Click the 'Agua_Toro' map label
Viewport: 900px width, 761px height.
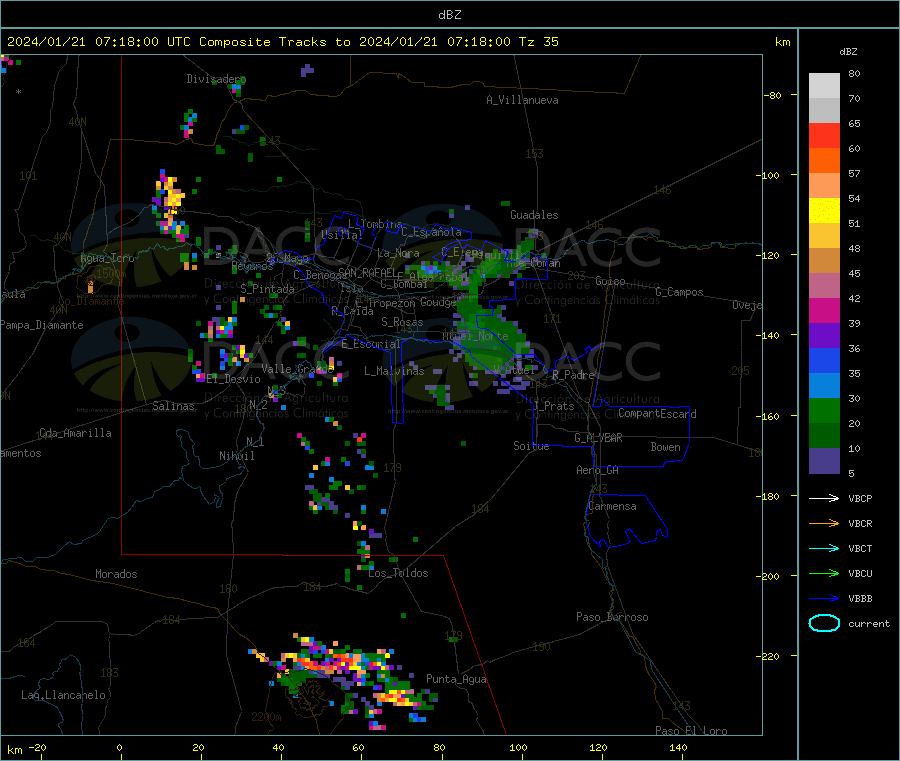(107, 258)
